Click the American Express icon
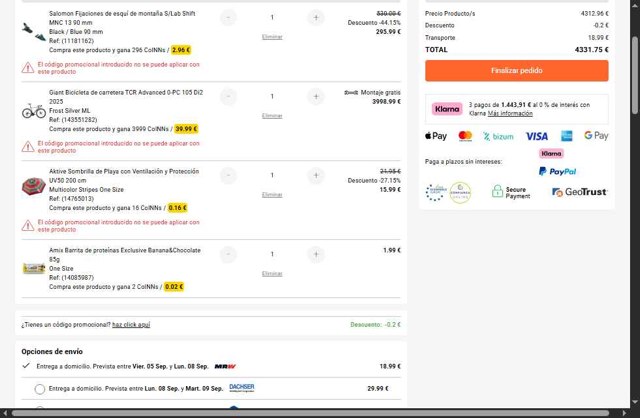This screenshot has height=418, width=640. point(567,136)
